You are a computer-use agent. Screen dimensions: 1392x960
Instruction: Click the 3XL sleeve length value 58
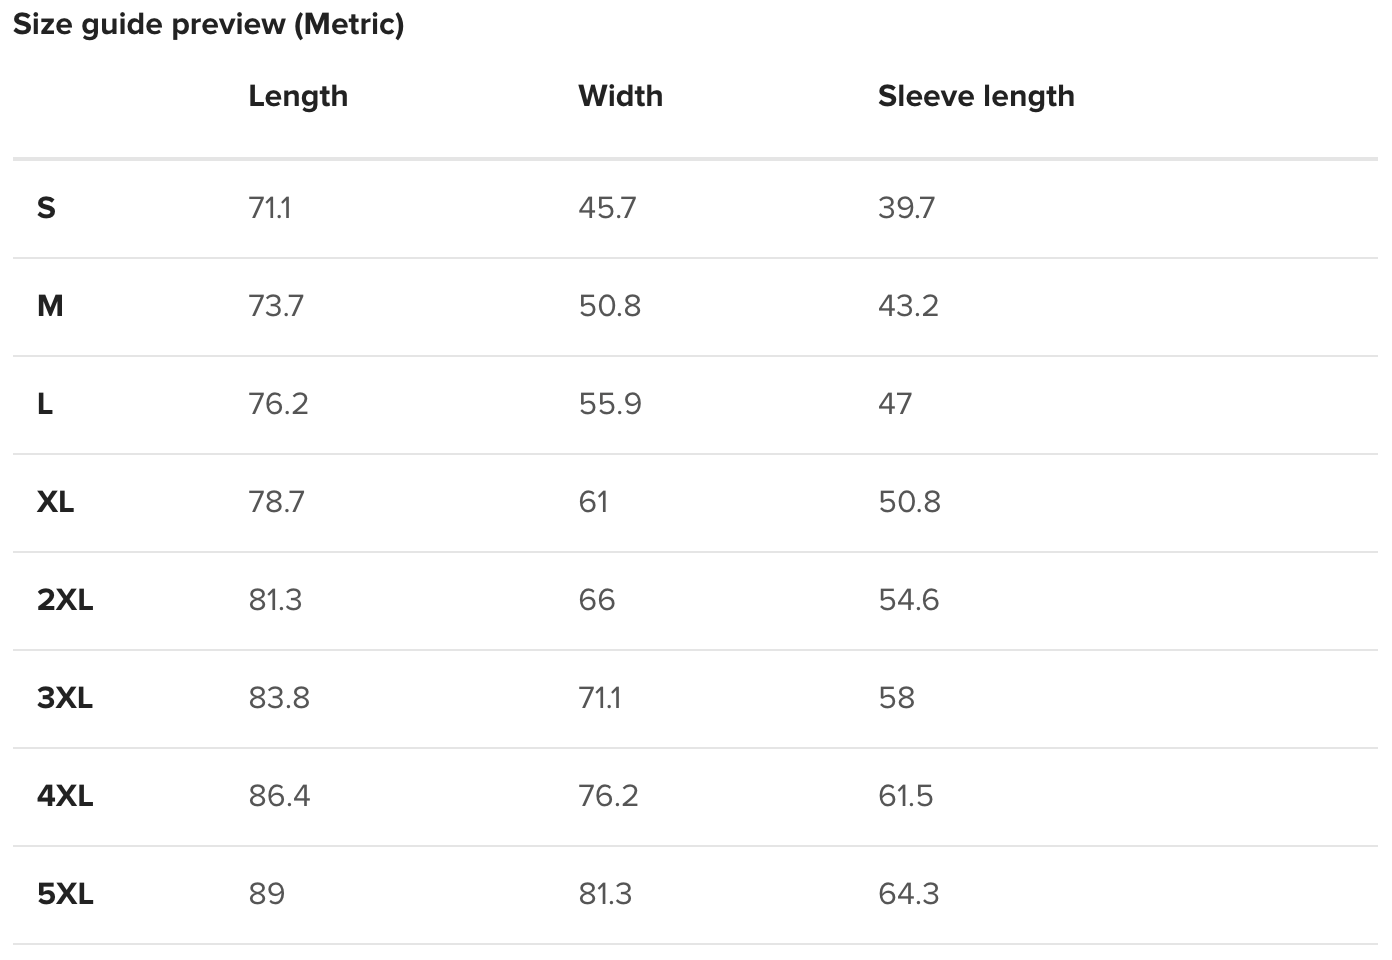point(896,698)
